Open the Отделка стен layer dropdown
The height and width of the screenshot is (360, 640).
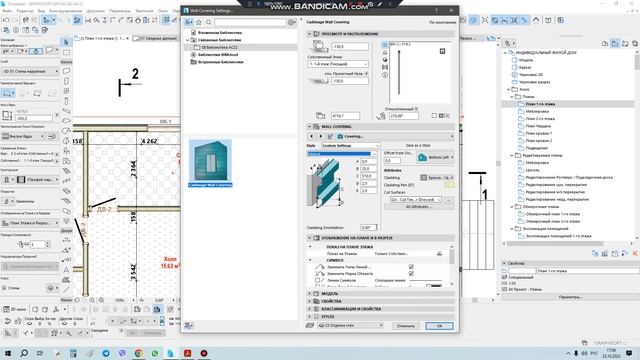350,325
